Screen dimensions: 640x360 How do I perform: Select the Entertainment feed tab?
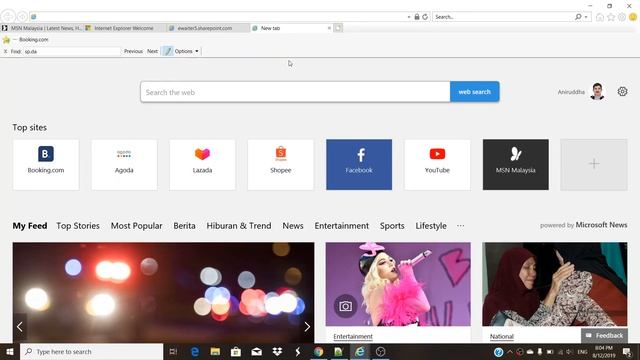click(x=342, y=226)
